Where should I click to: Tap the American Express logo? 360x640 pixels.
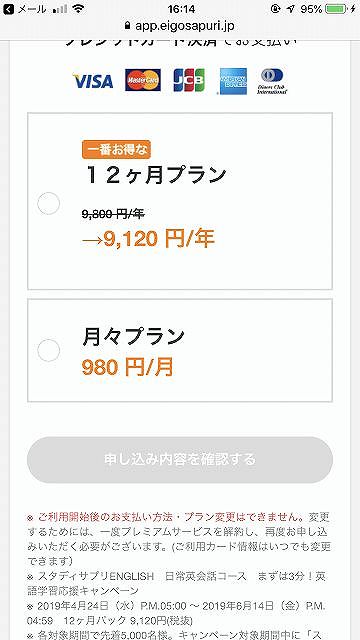232,81
